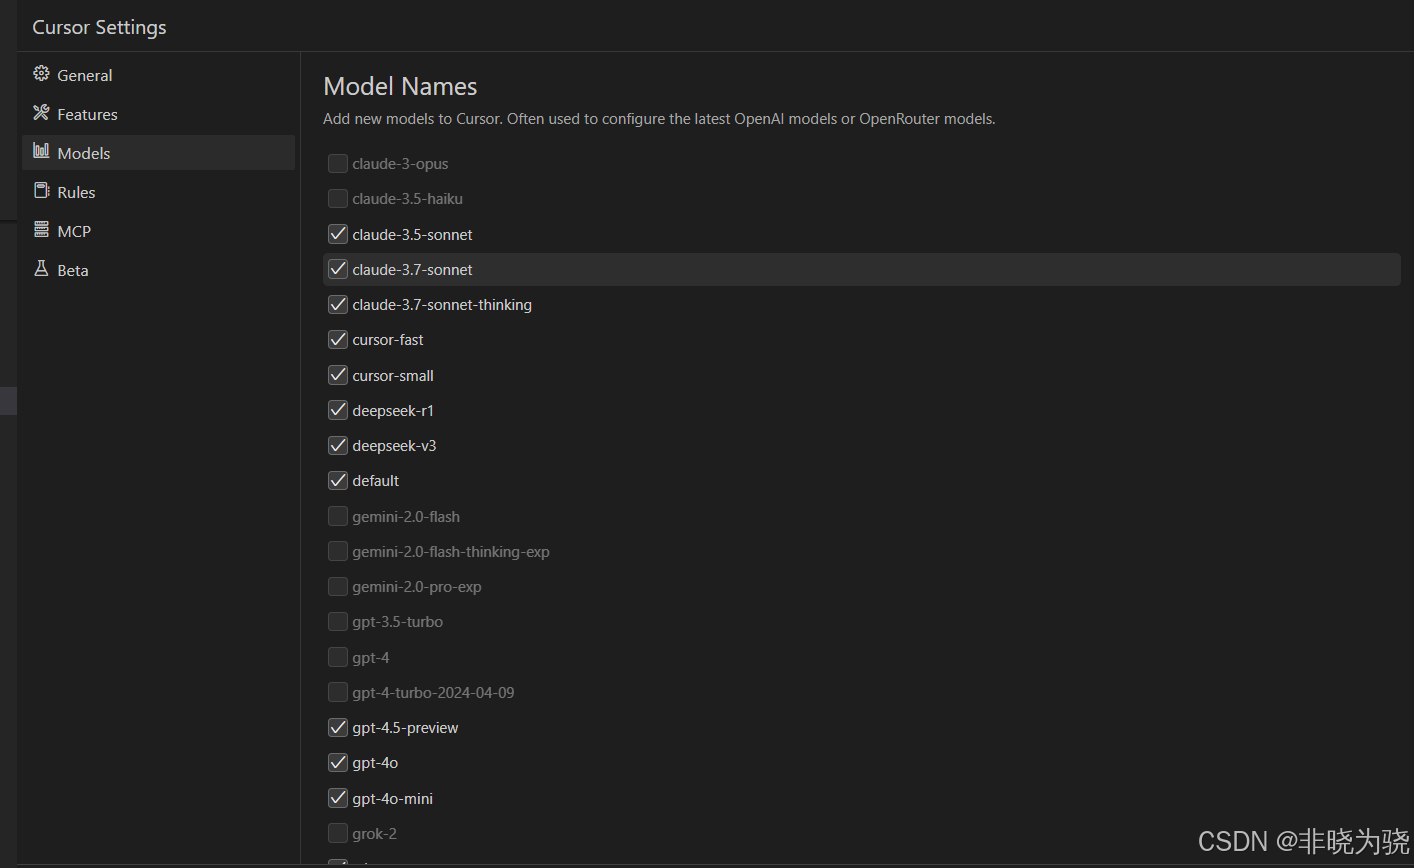The image size is (1414, 868).
Task: Select the Models settings tab
Action: (x=158, y=153)
